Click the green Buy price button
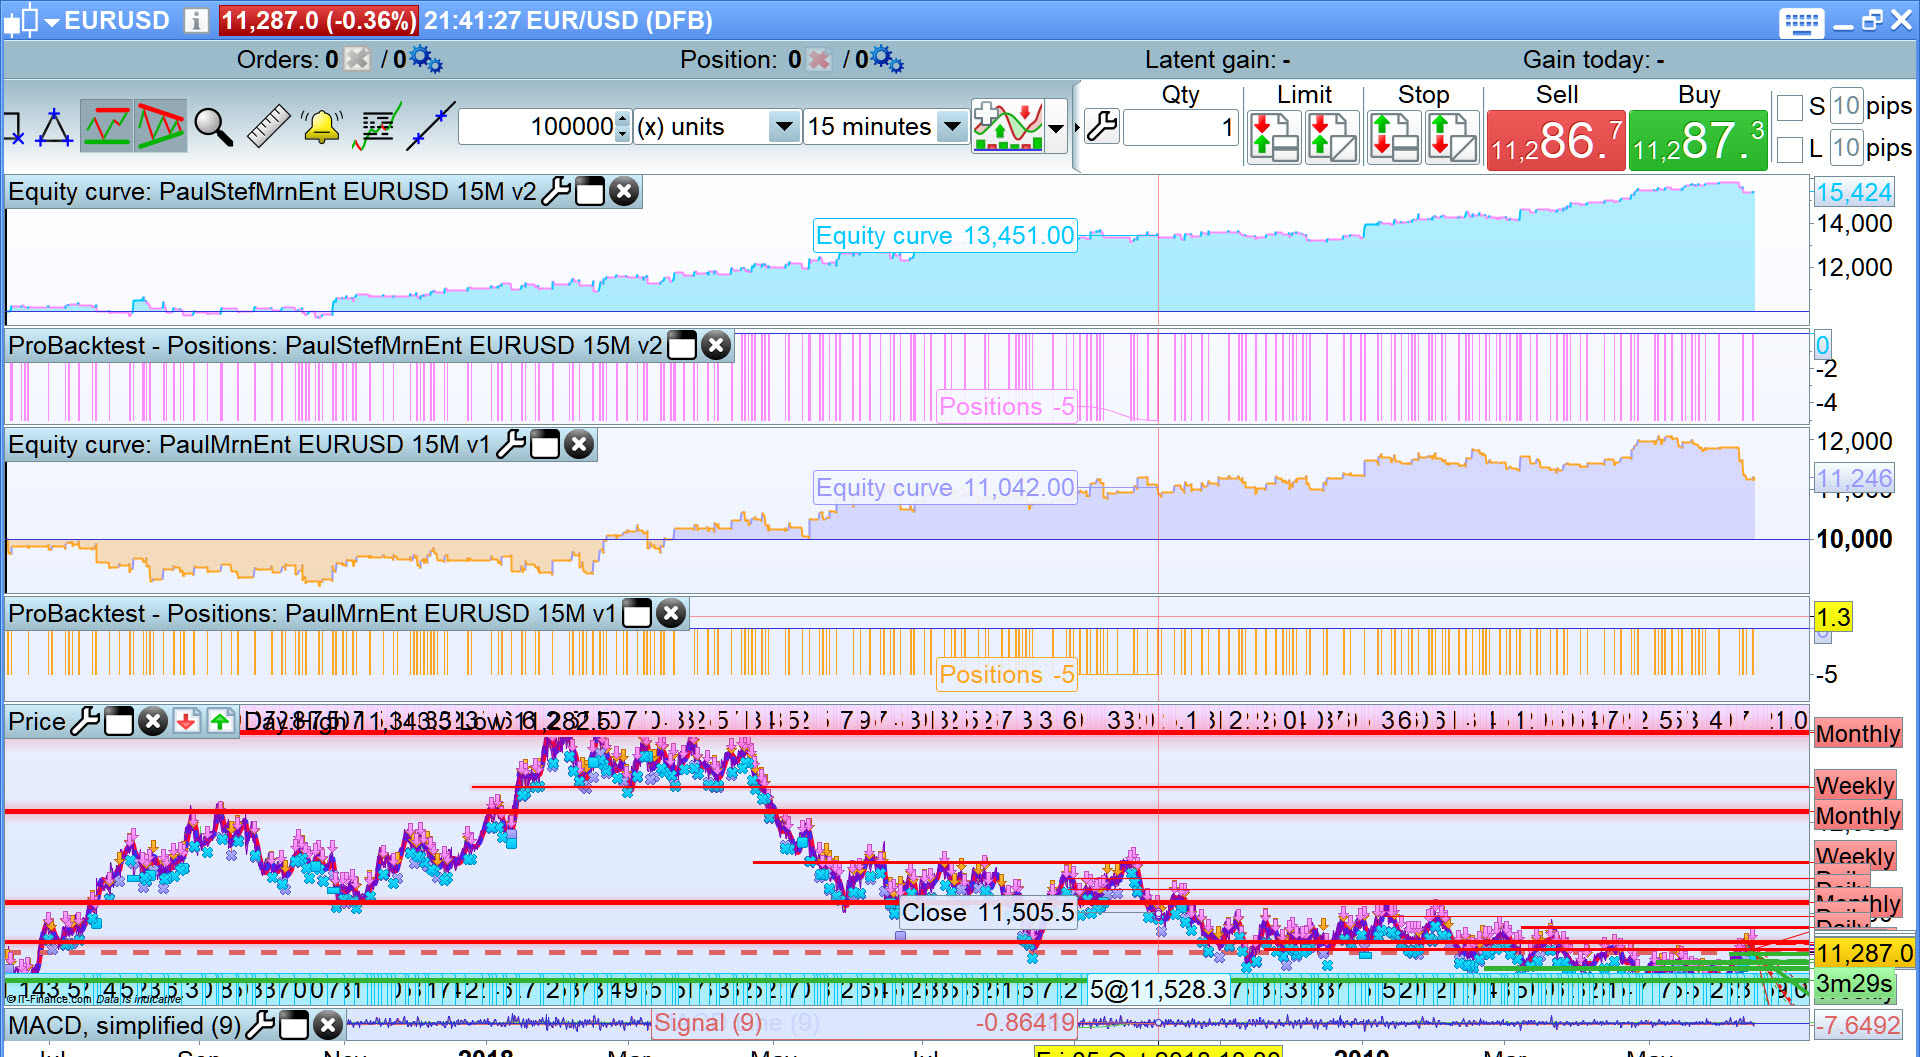This screenshot has height=1057, width=1920. pyautogui.click(x=1698, y=140)
